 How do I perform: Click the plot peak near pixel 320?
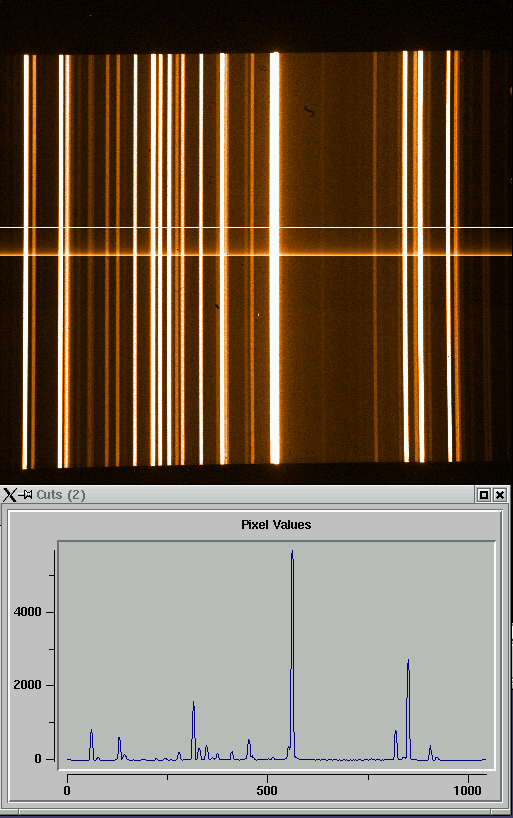pos(194,704)
